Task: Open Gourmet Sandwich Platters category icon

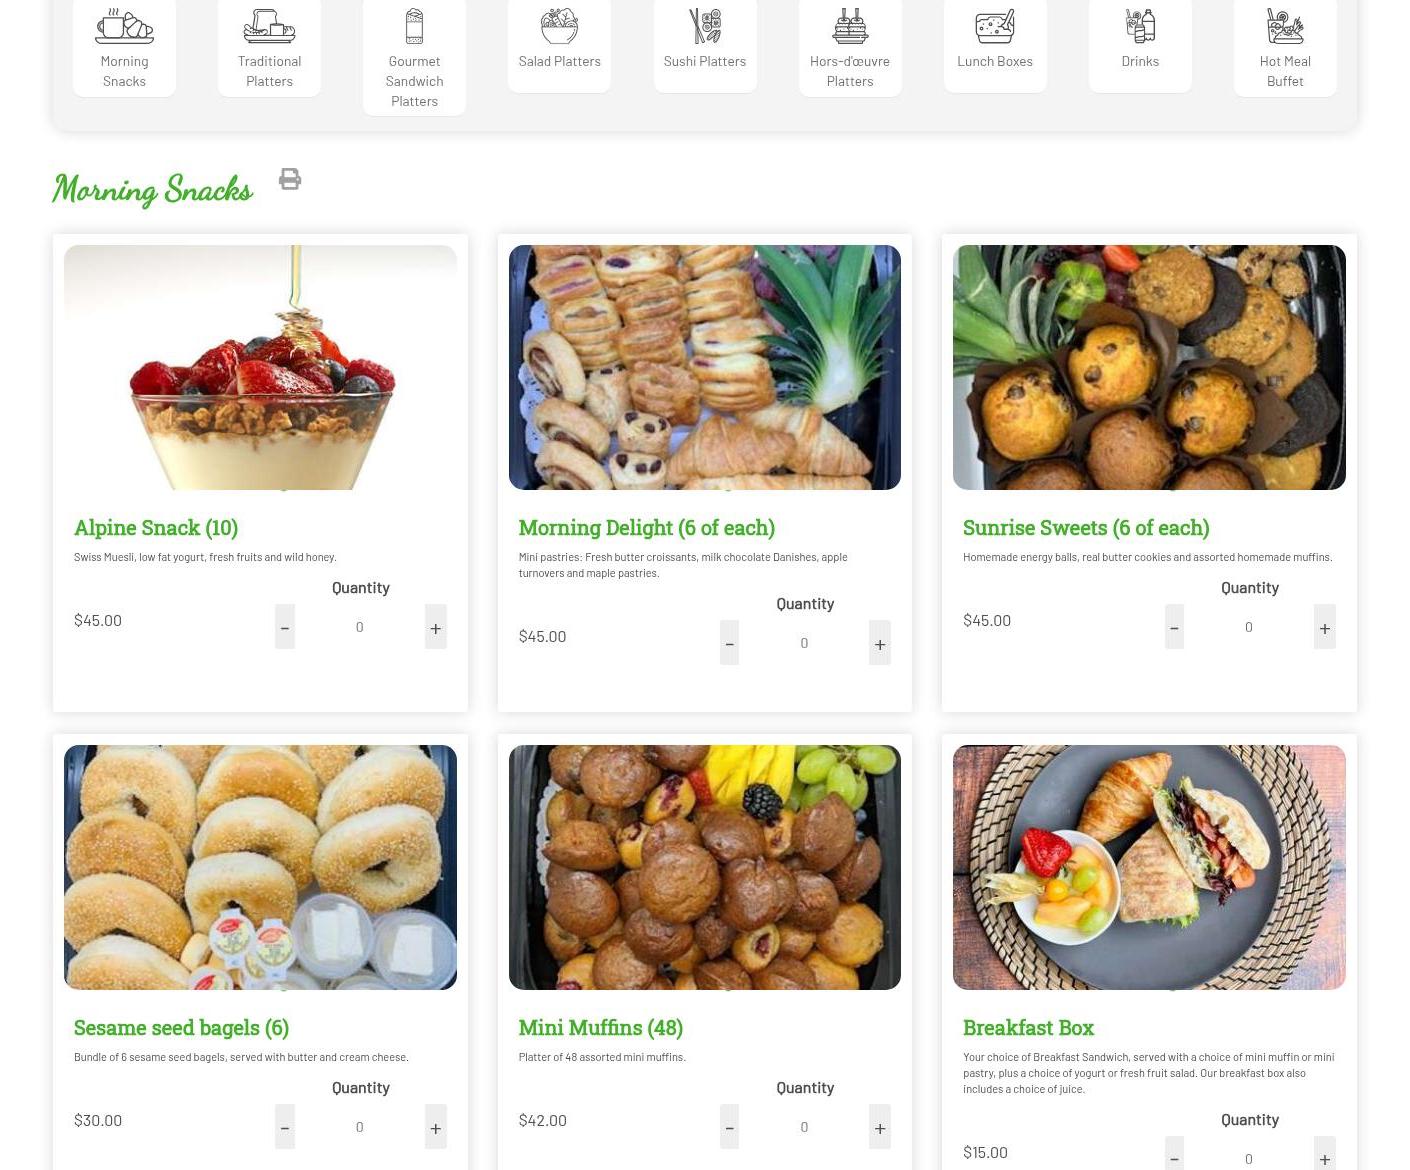Action: tap(414, 26)
